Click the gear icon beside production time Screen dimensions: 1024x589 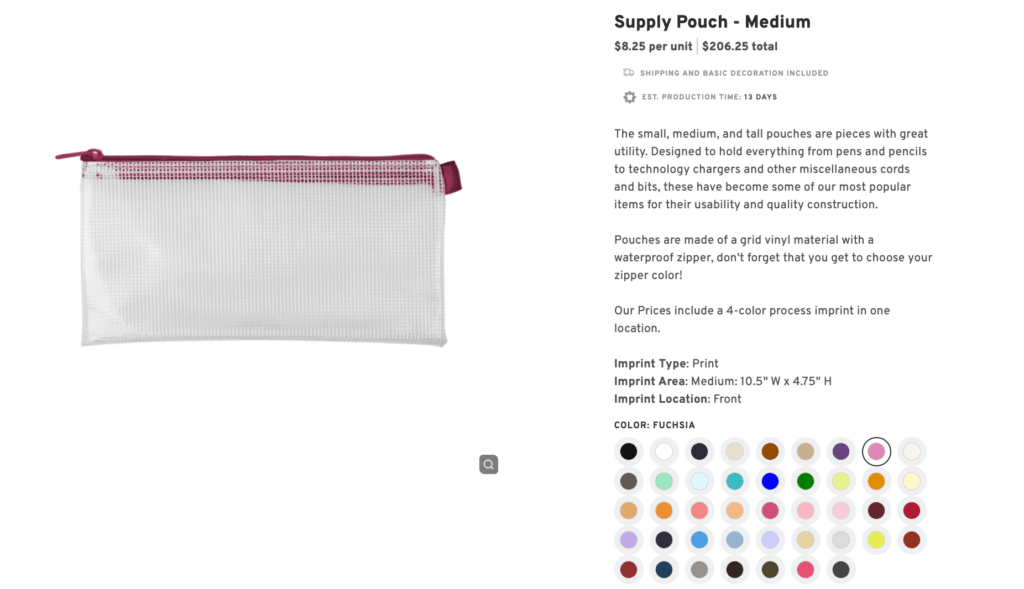[x=629, y=96]
